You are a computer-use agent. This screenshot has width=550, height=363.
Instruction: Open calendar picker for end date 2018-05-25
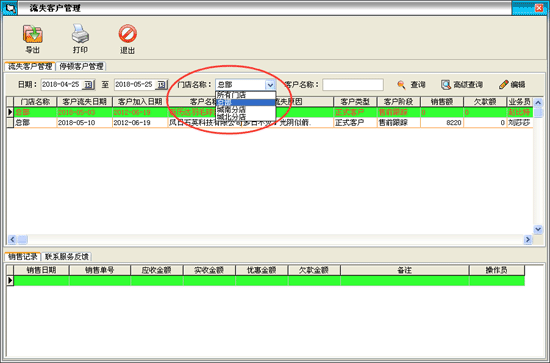(x=161, y=85)
